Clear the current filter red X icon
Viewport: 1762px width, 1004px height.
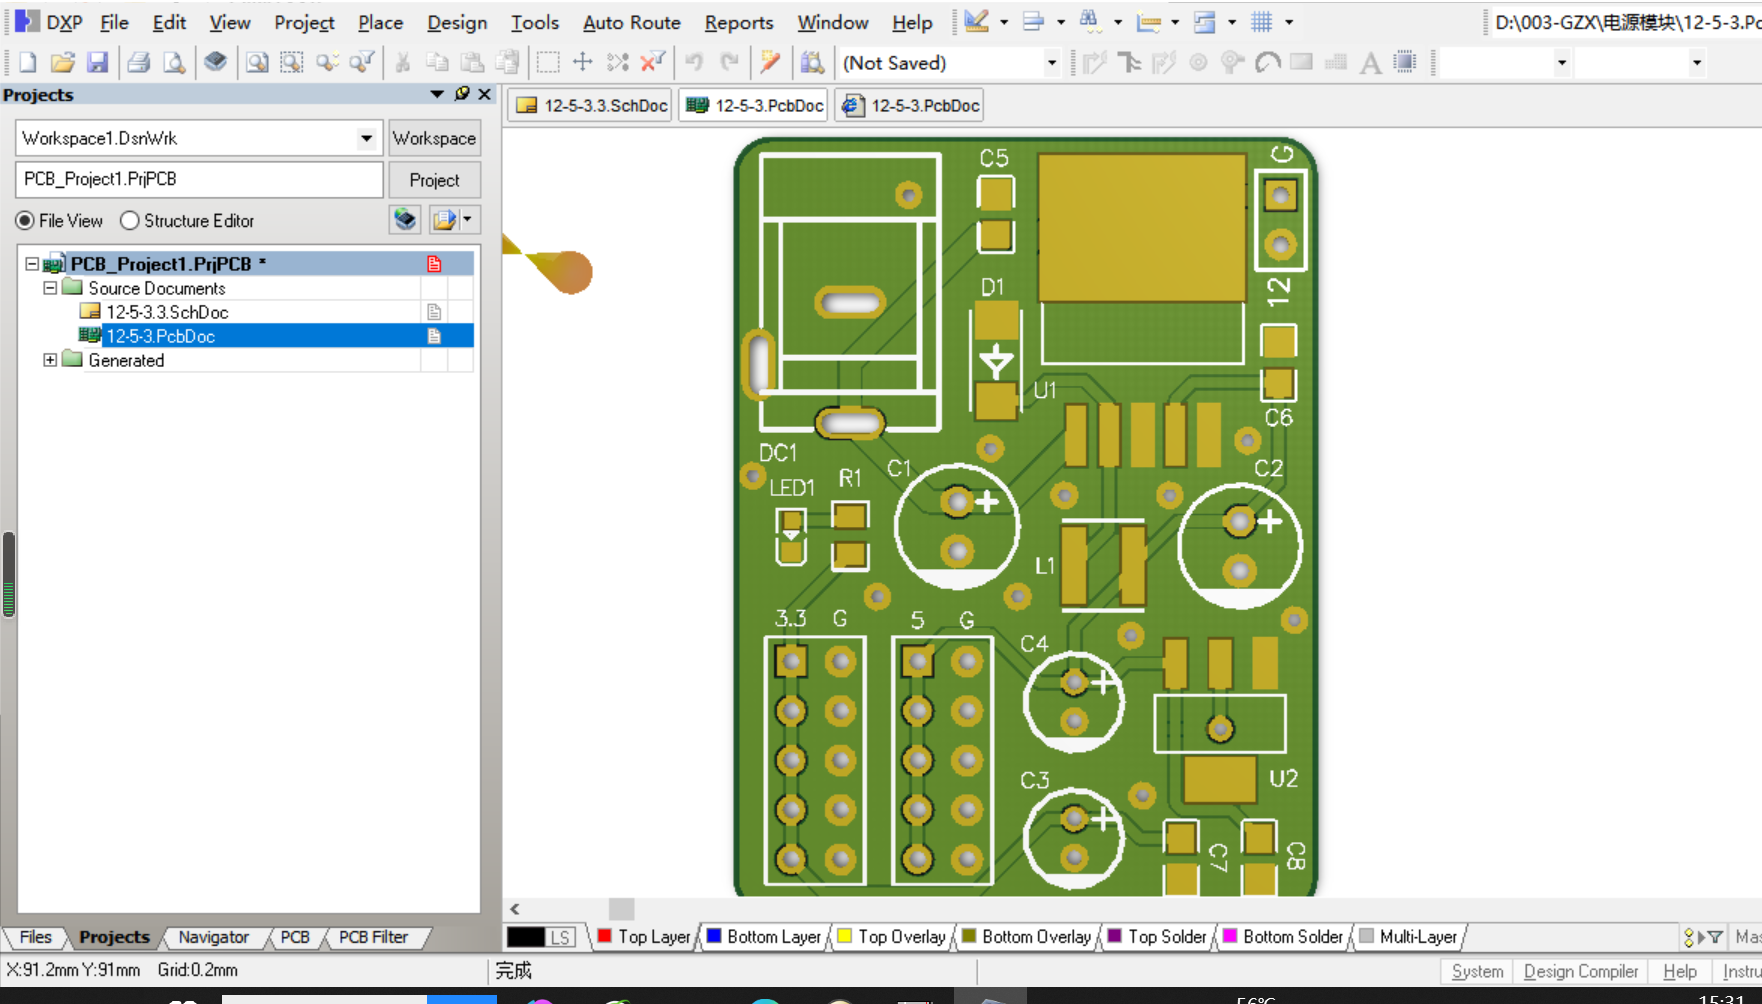point(652,63)
